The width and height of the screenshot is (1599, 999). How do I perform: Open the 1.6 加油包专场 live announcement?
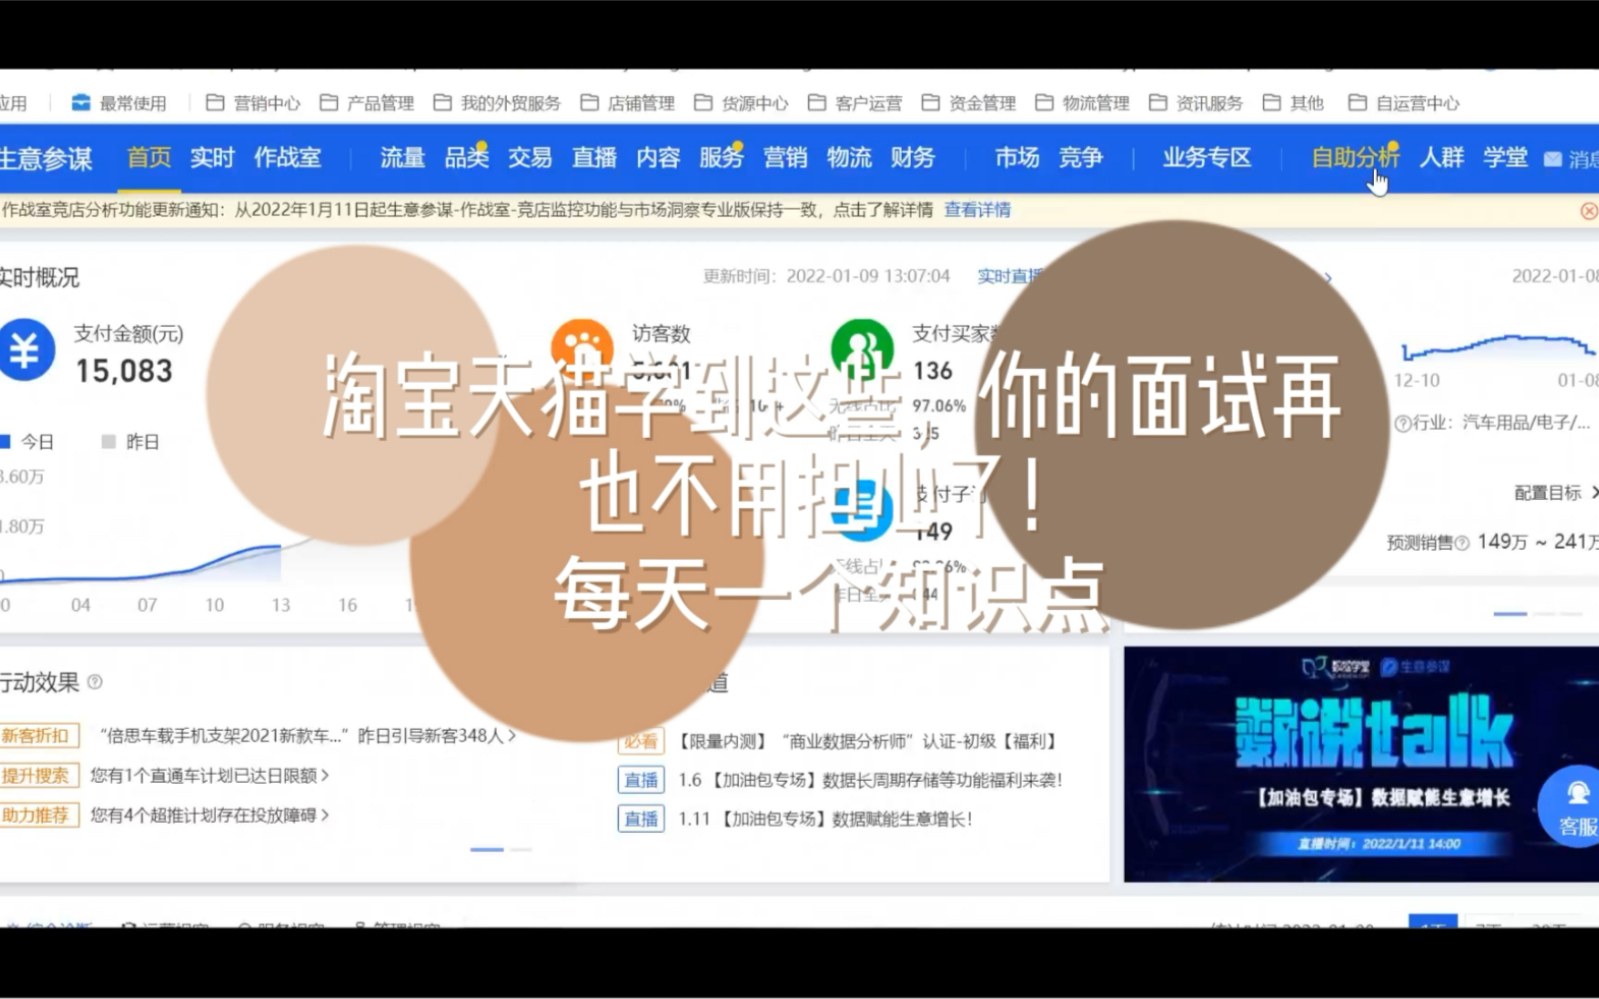point(870,780)
